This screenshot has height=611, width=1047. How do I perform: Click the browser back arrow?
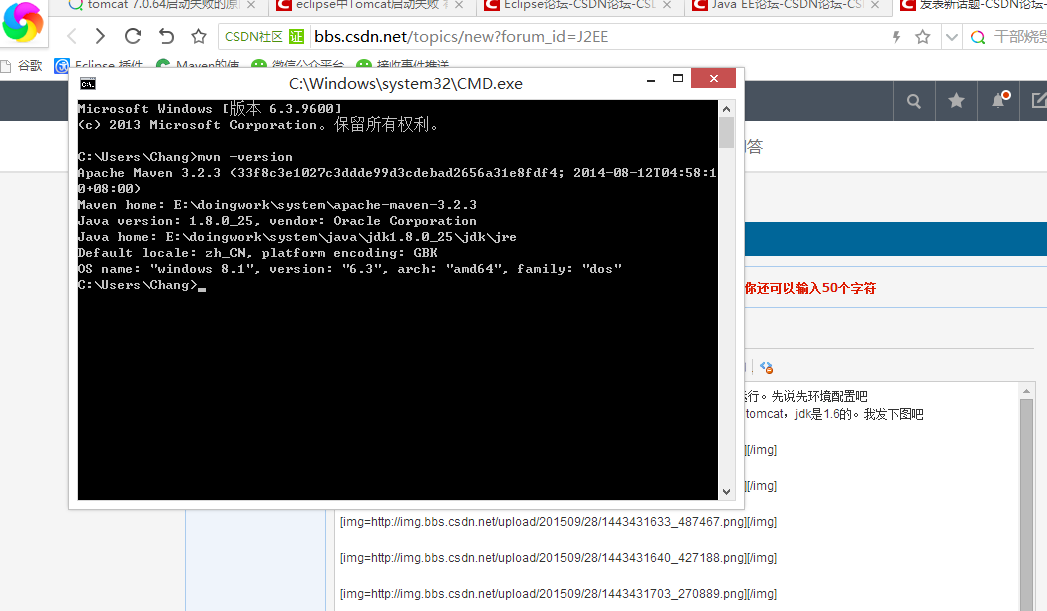pyautogui.click(x=71, y=37)
